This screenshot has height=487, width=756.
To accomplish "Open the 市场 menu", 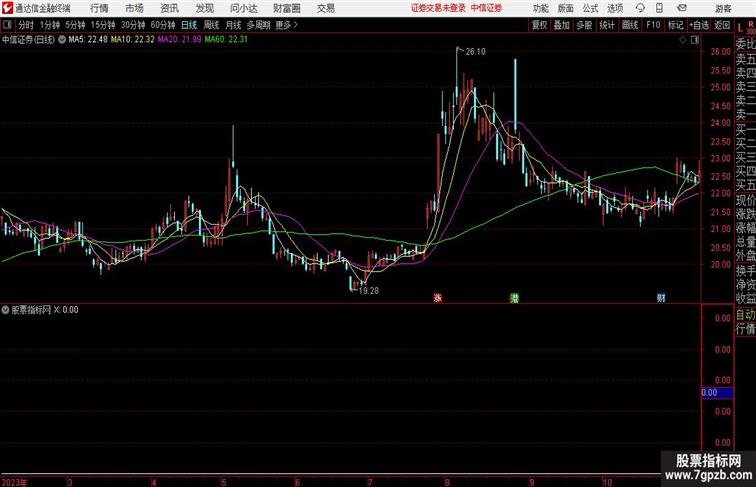I will 135,8.
